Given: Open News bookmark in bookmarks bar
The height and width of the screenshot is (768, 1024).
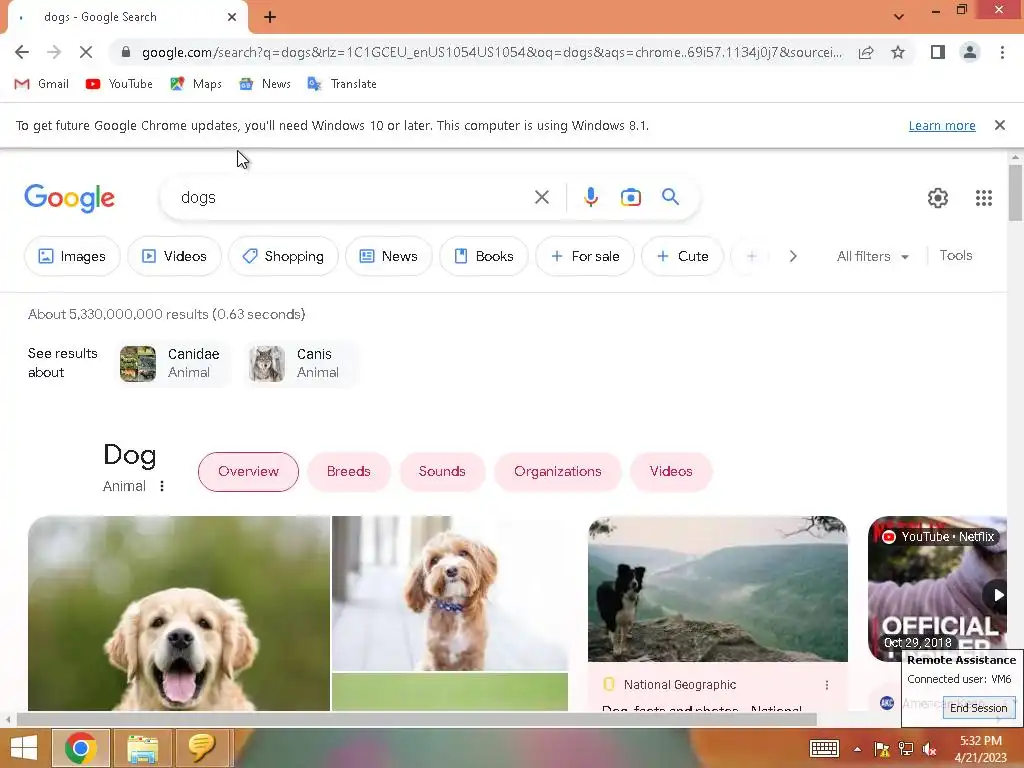Looking at the screenshot, I should (x=265, y=84).
